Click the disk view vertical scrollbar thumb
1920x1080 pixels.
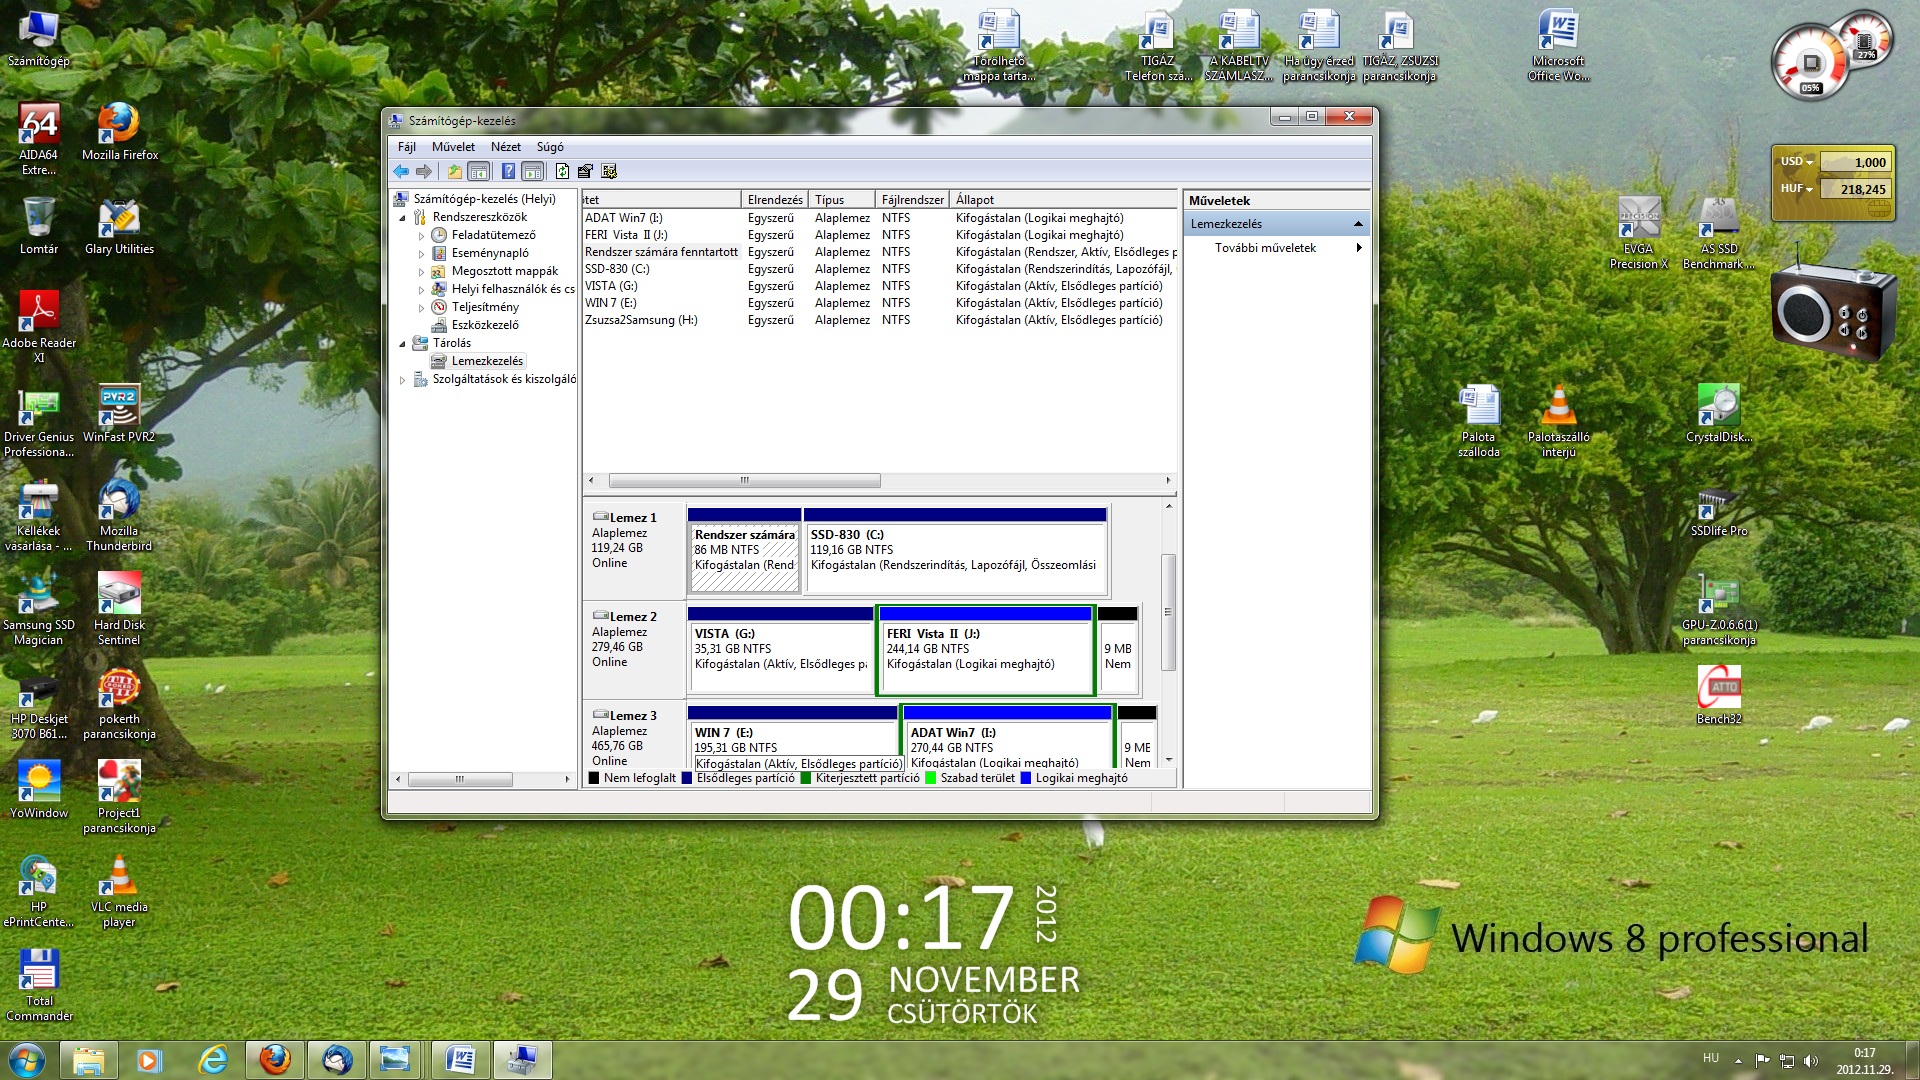pyautogui.click(x=1168, y=612)
